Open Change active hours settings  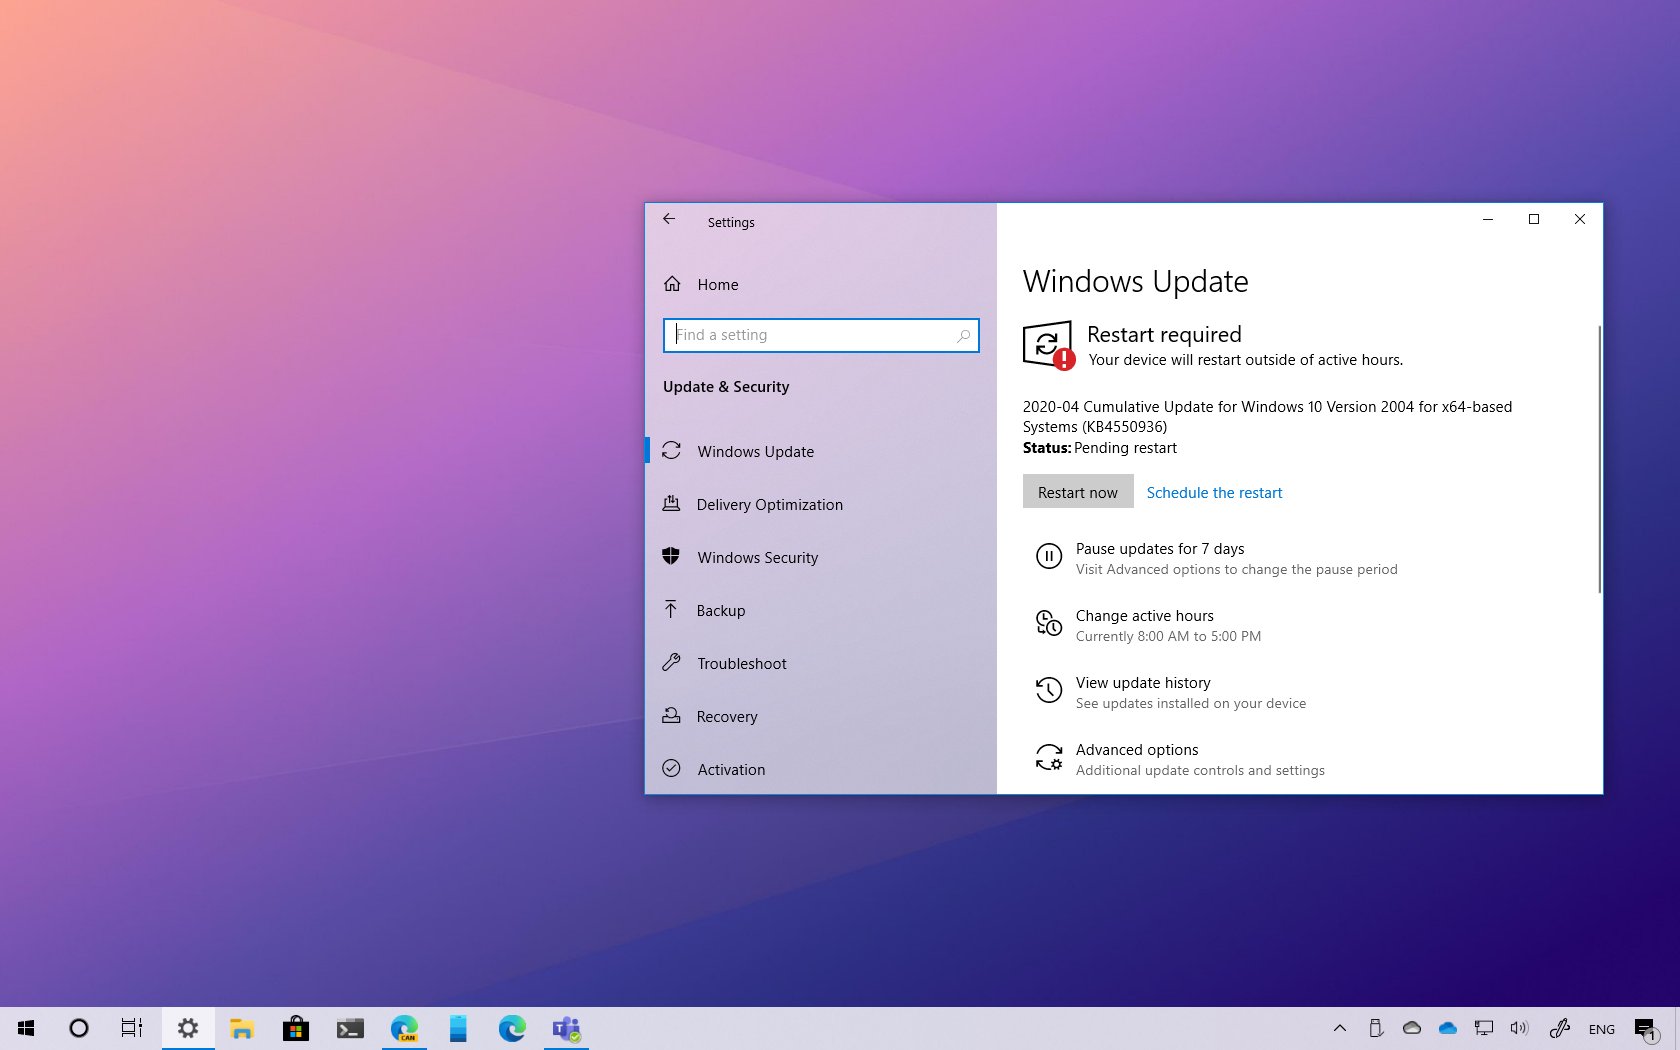(1144, 616)
